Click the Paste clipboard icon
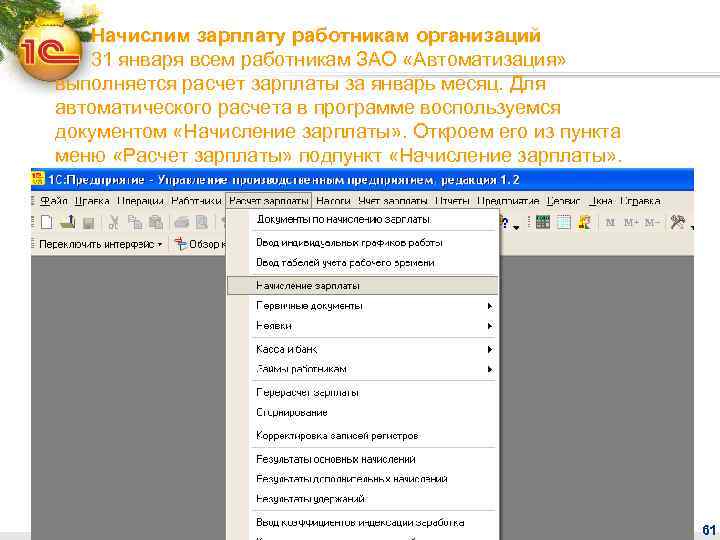The width and height of the screenshot is (720, 540). [x=156, y=223]
